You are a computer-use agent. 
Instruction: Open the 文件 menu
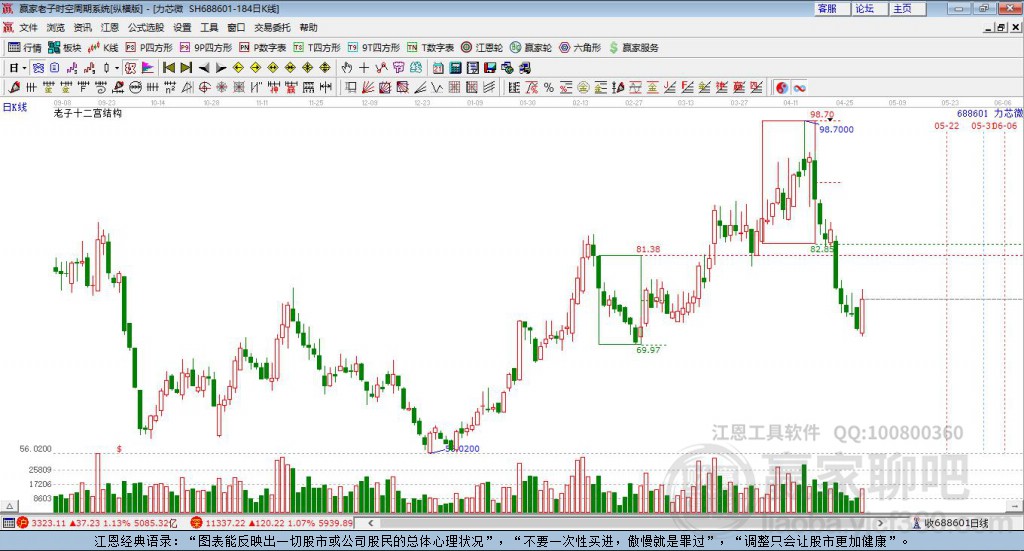[x=28, y=27]
